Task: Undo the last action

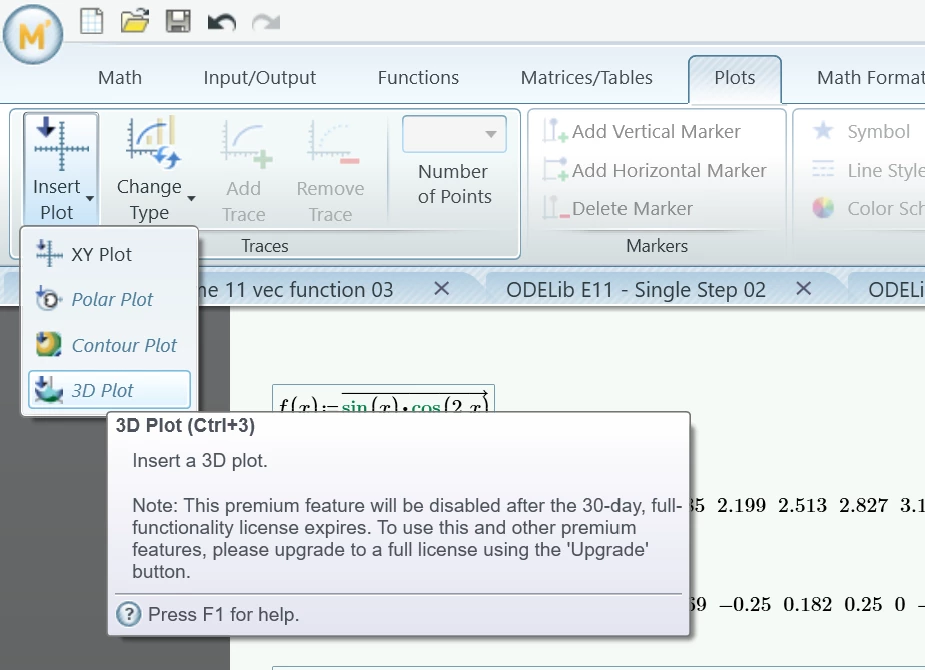Action: click(222, 22)
